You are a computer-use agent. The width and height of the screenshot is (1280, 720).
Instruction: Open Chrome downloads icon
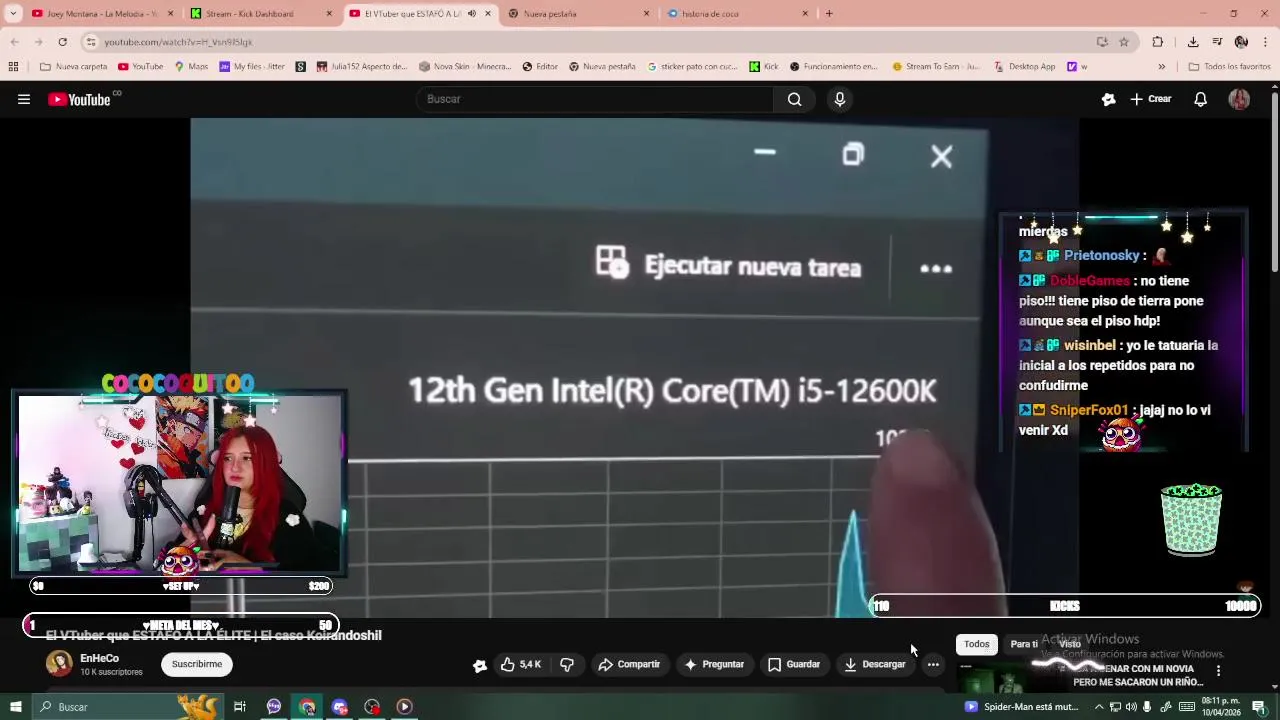(1193, 42)
